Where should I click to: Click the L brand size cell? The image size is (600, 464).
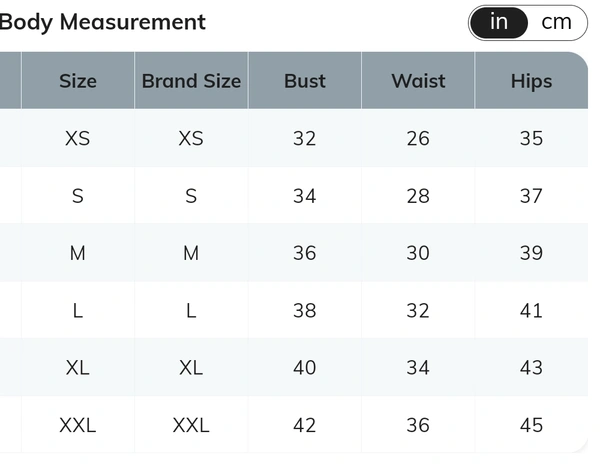pyautogui.click(x=191, y=311)
